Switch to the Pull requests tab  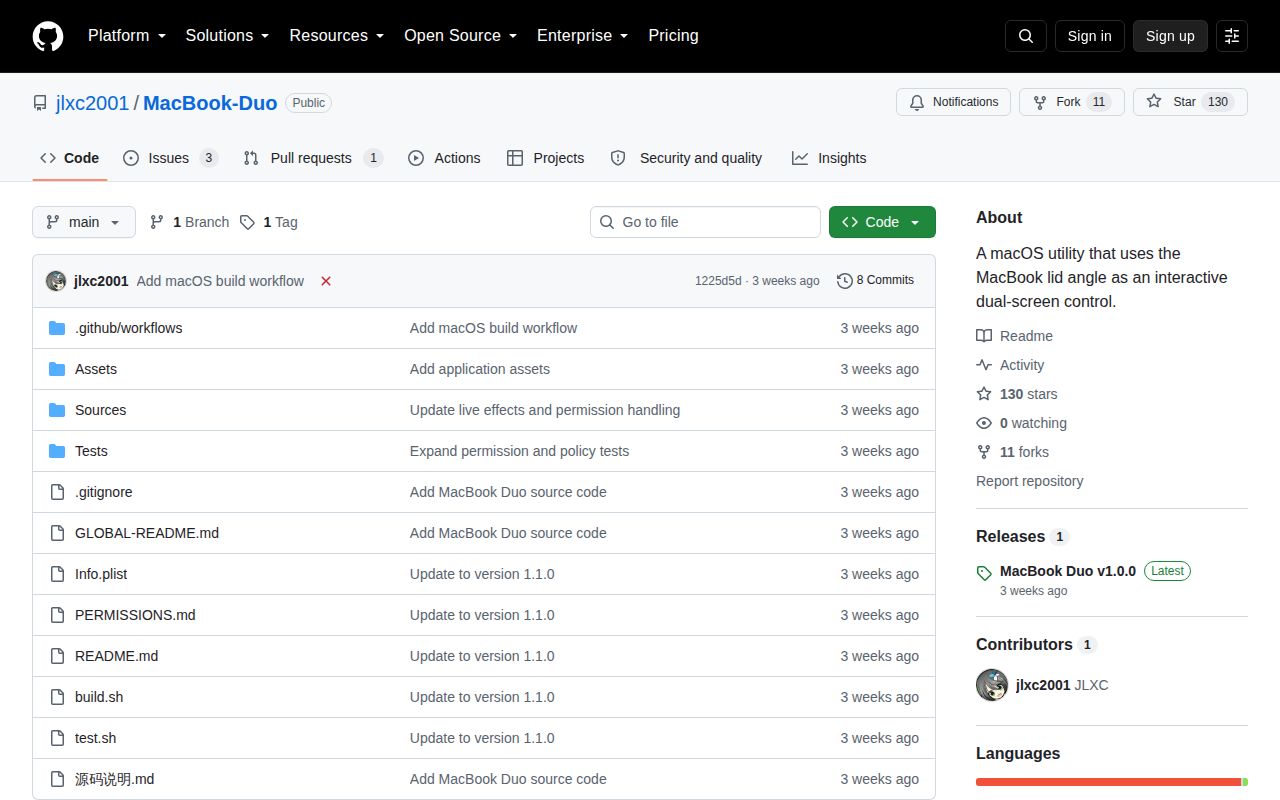click(313, 158)
